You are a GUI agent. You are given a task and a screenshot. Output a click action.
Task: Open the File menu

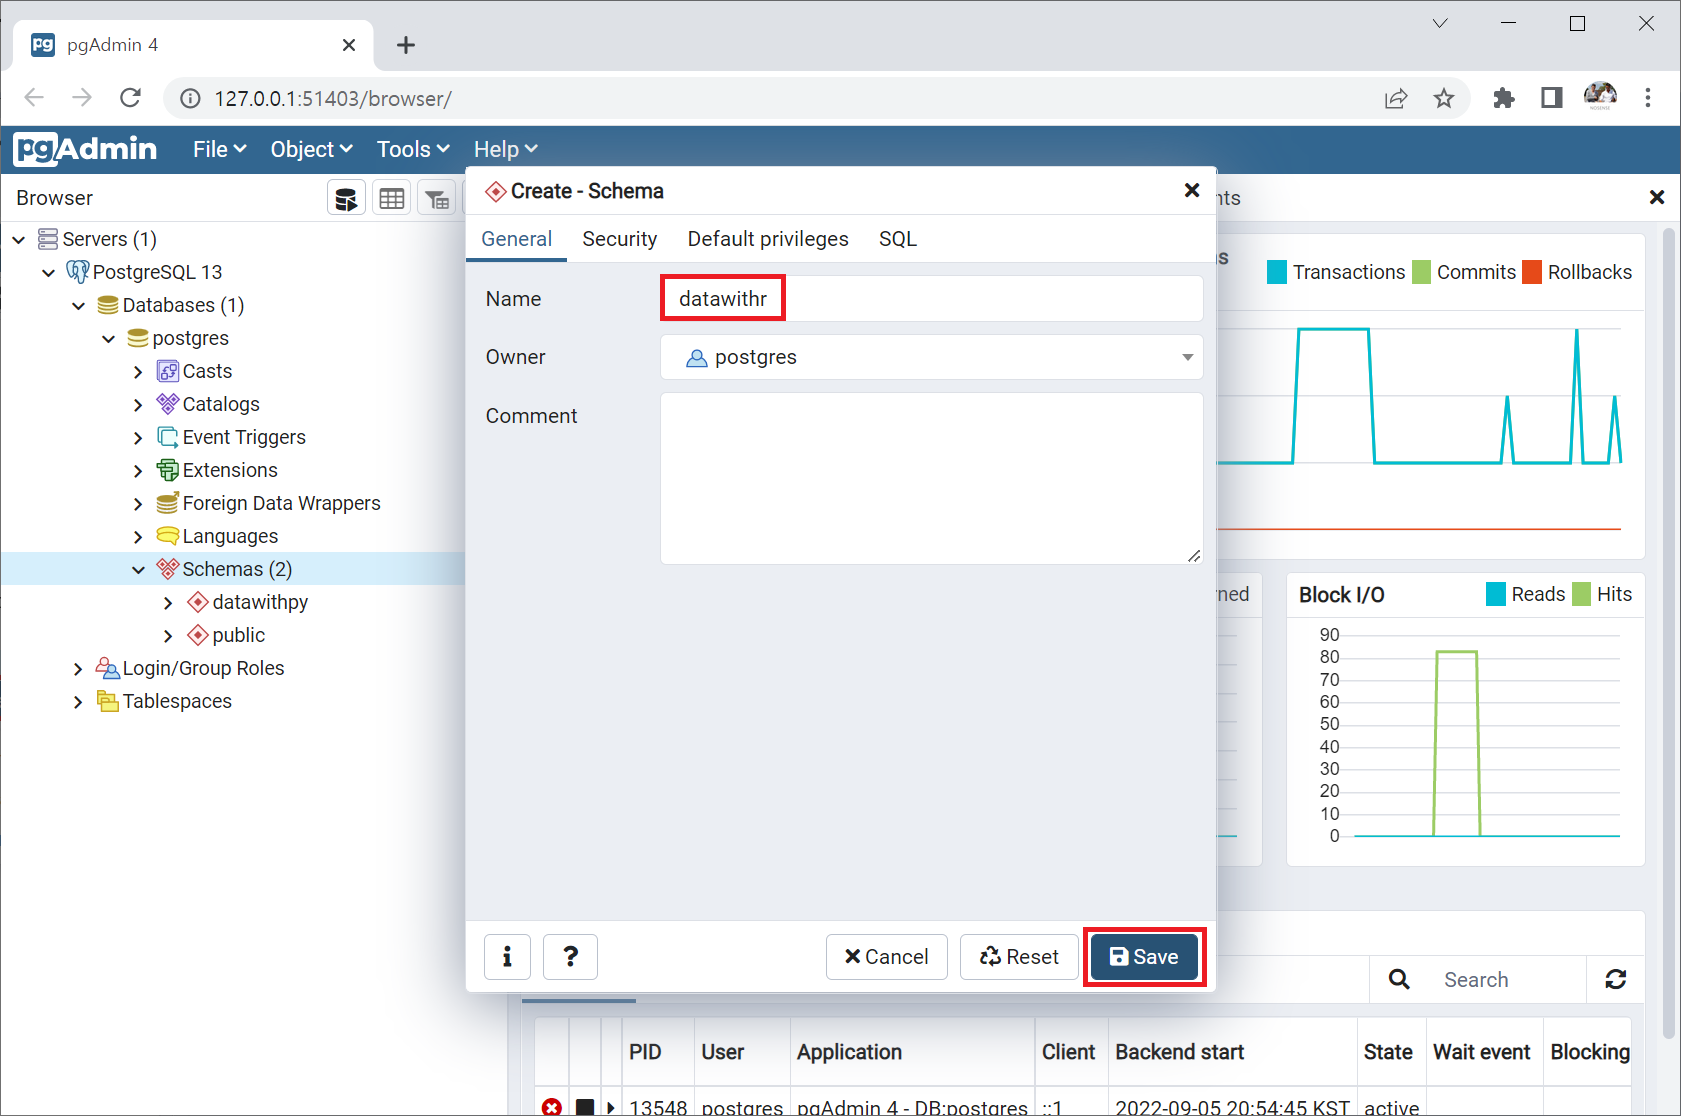[220, 149]
